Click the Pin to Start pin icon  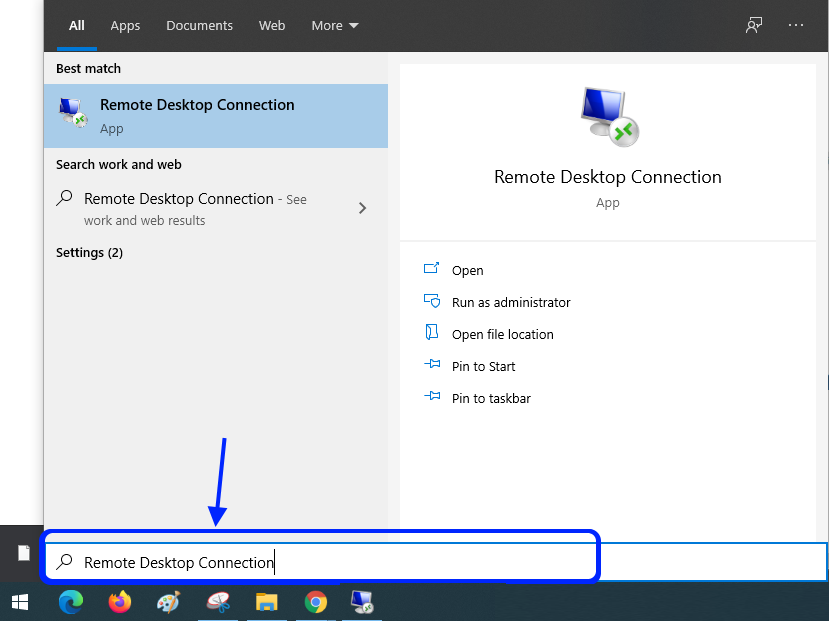[x=432, y=364]
